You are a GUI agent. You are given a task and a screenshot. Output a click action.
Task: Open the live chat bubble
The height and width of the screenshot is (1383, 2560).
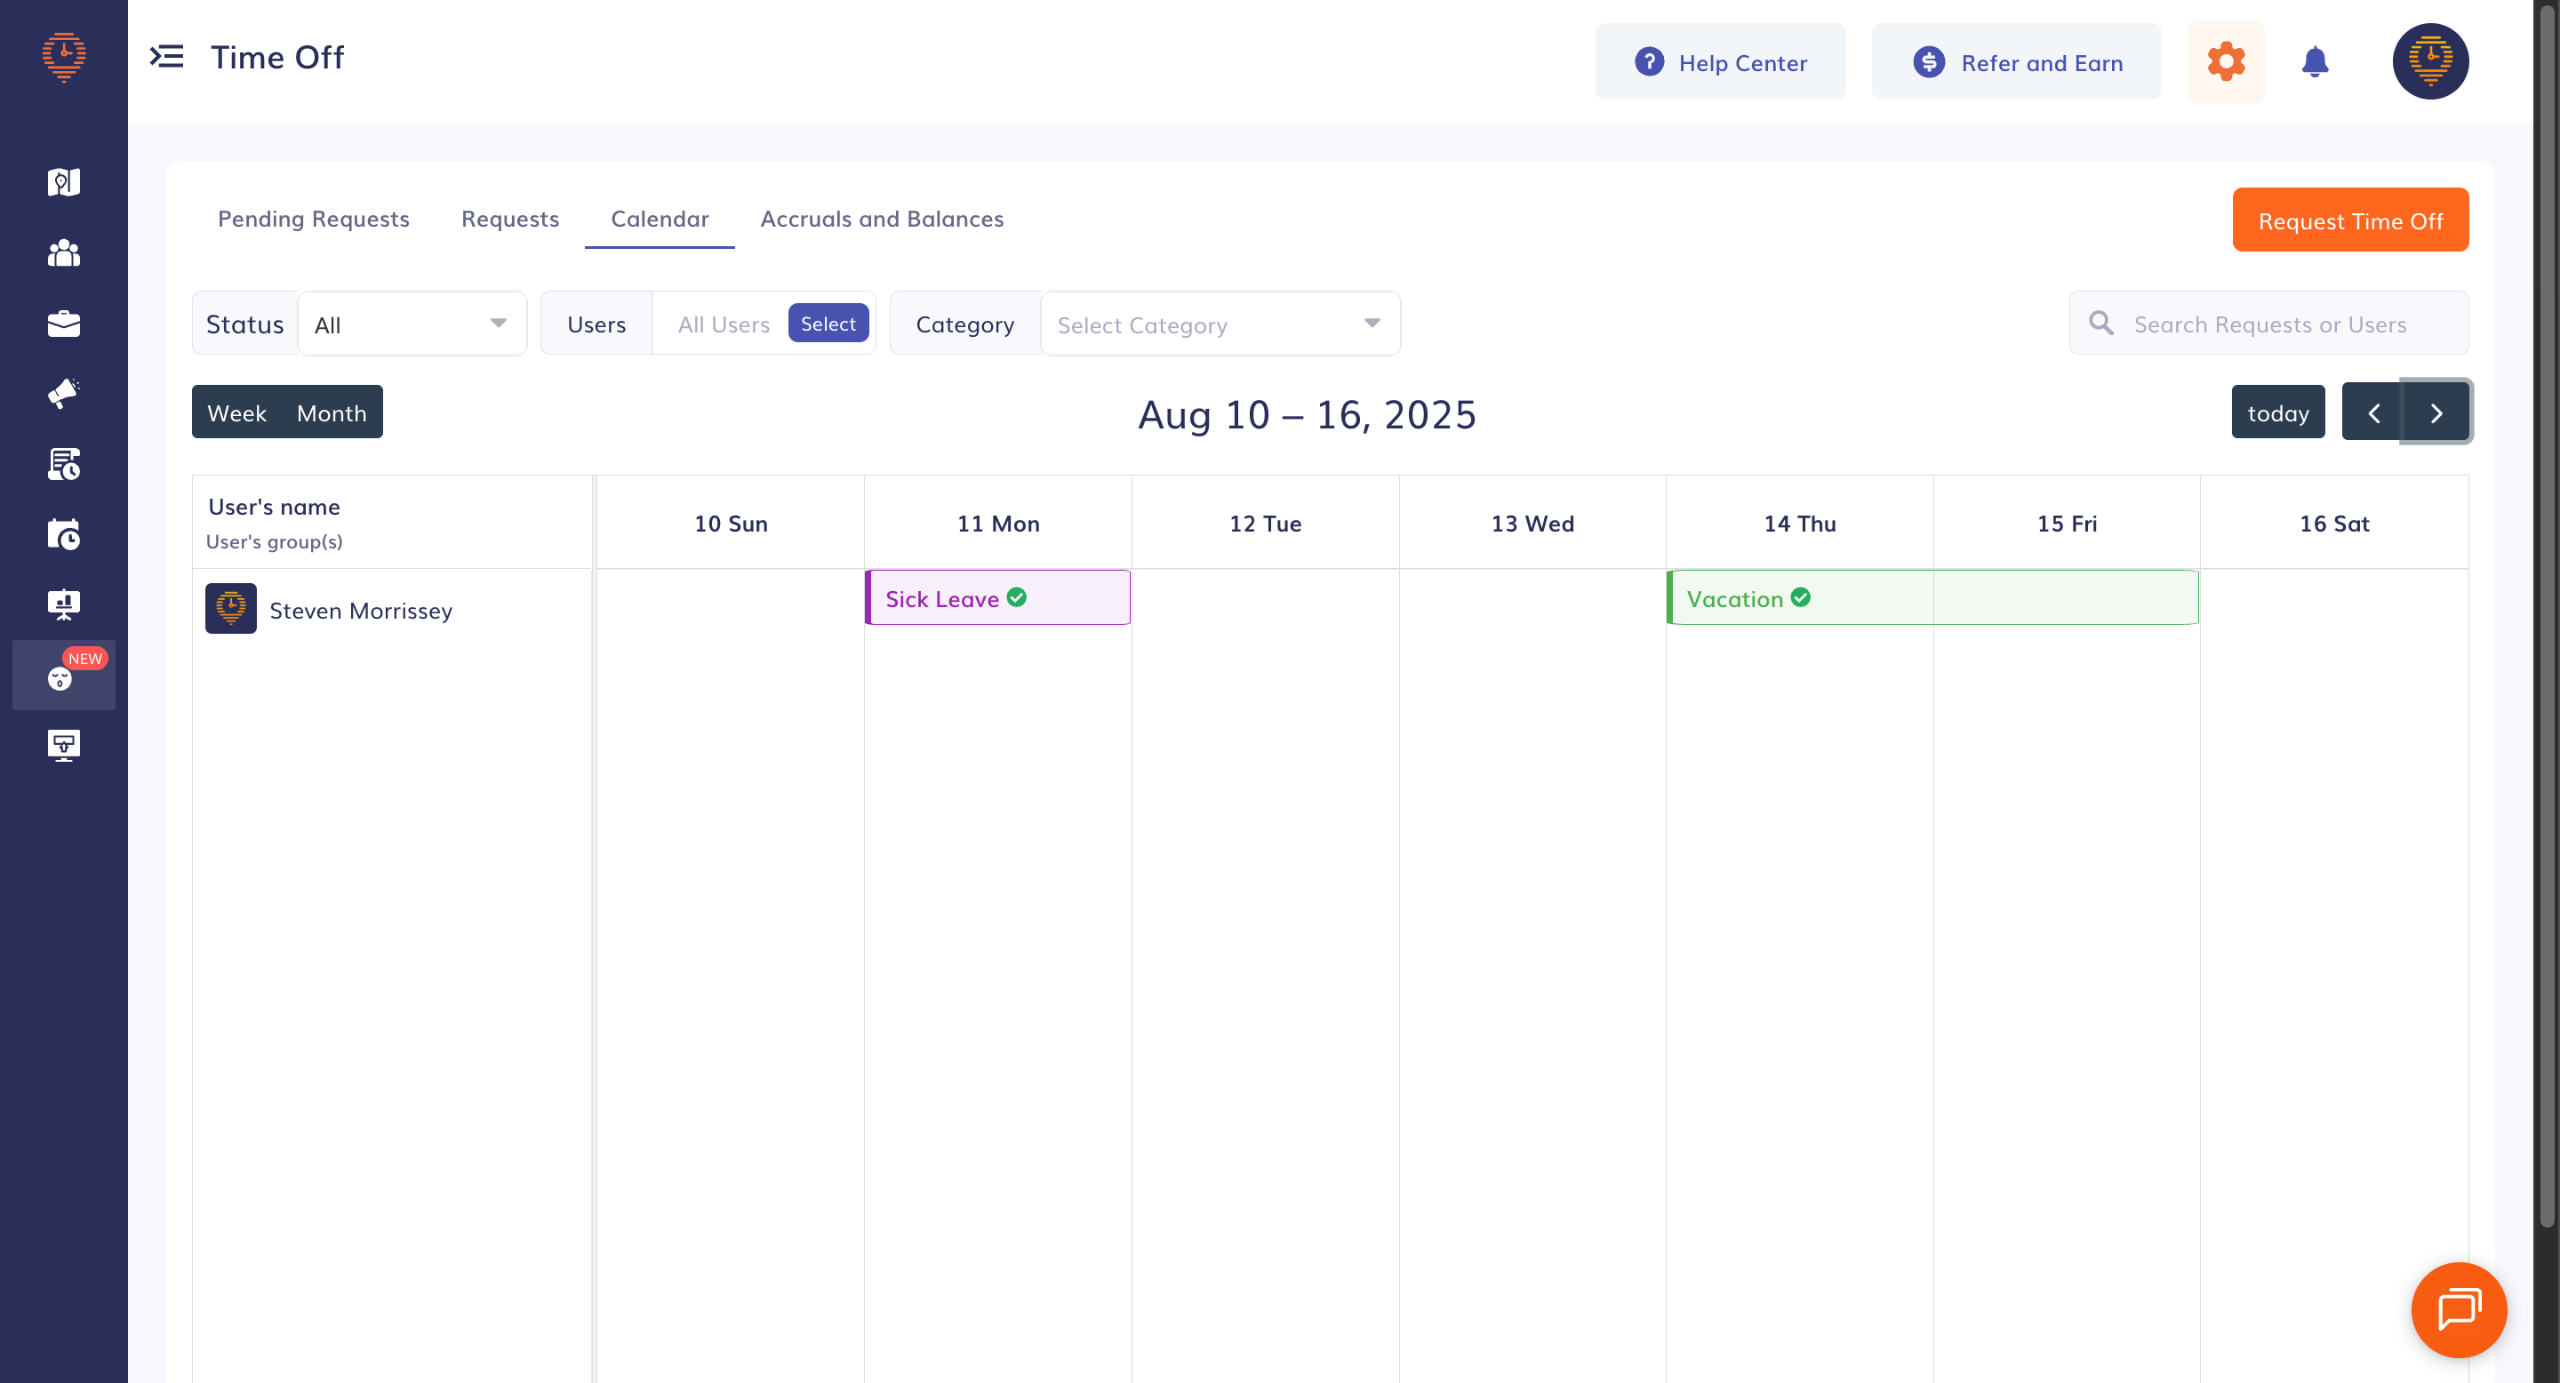2459,1309
